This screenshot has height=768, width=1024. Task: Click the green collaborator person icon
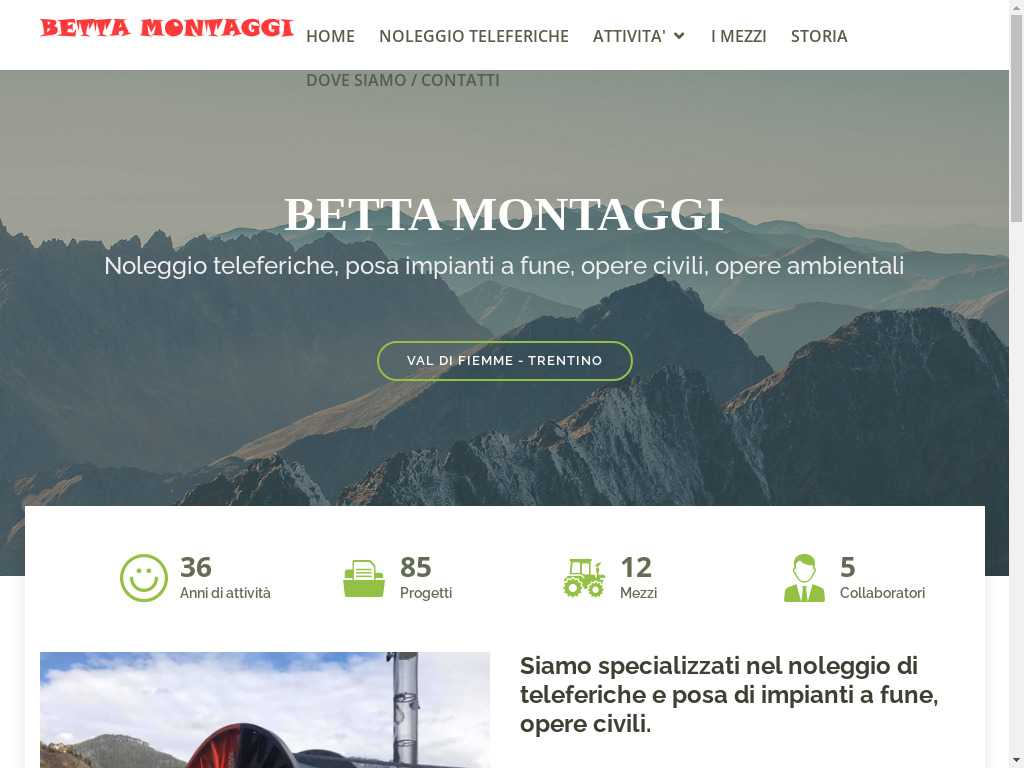coord(804,578)
